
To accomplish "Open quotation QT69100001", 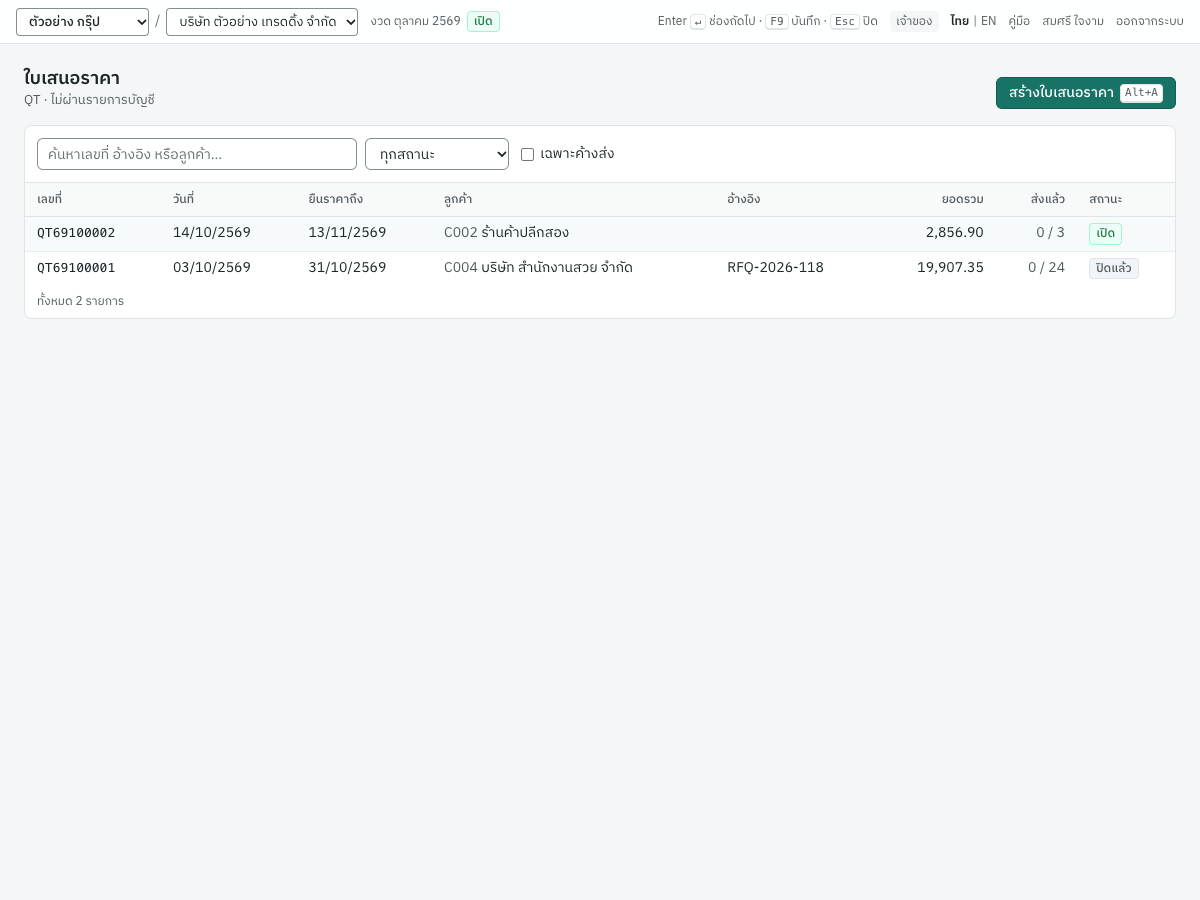I will (76, 268).
